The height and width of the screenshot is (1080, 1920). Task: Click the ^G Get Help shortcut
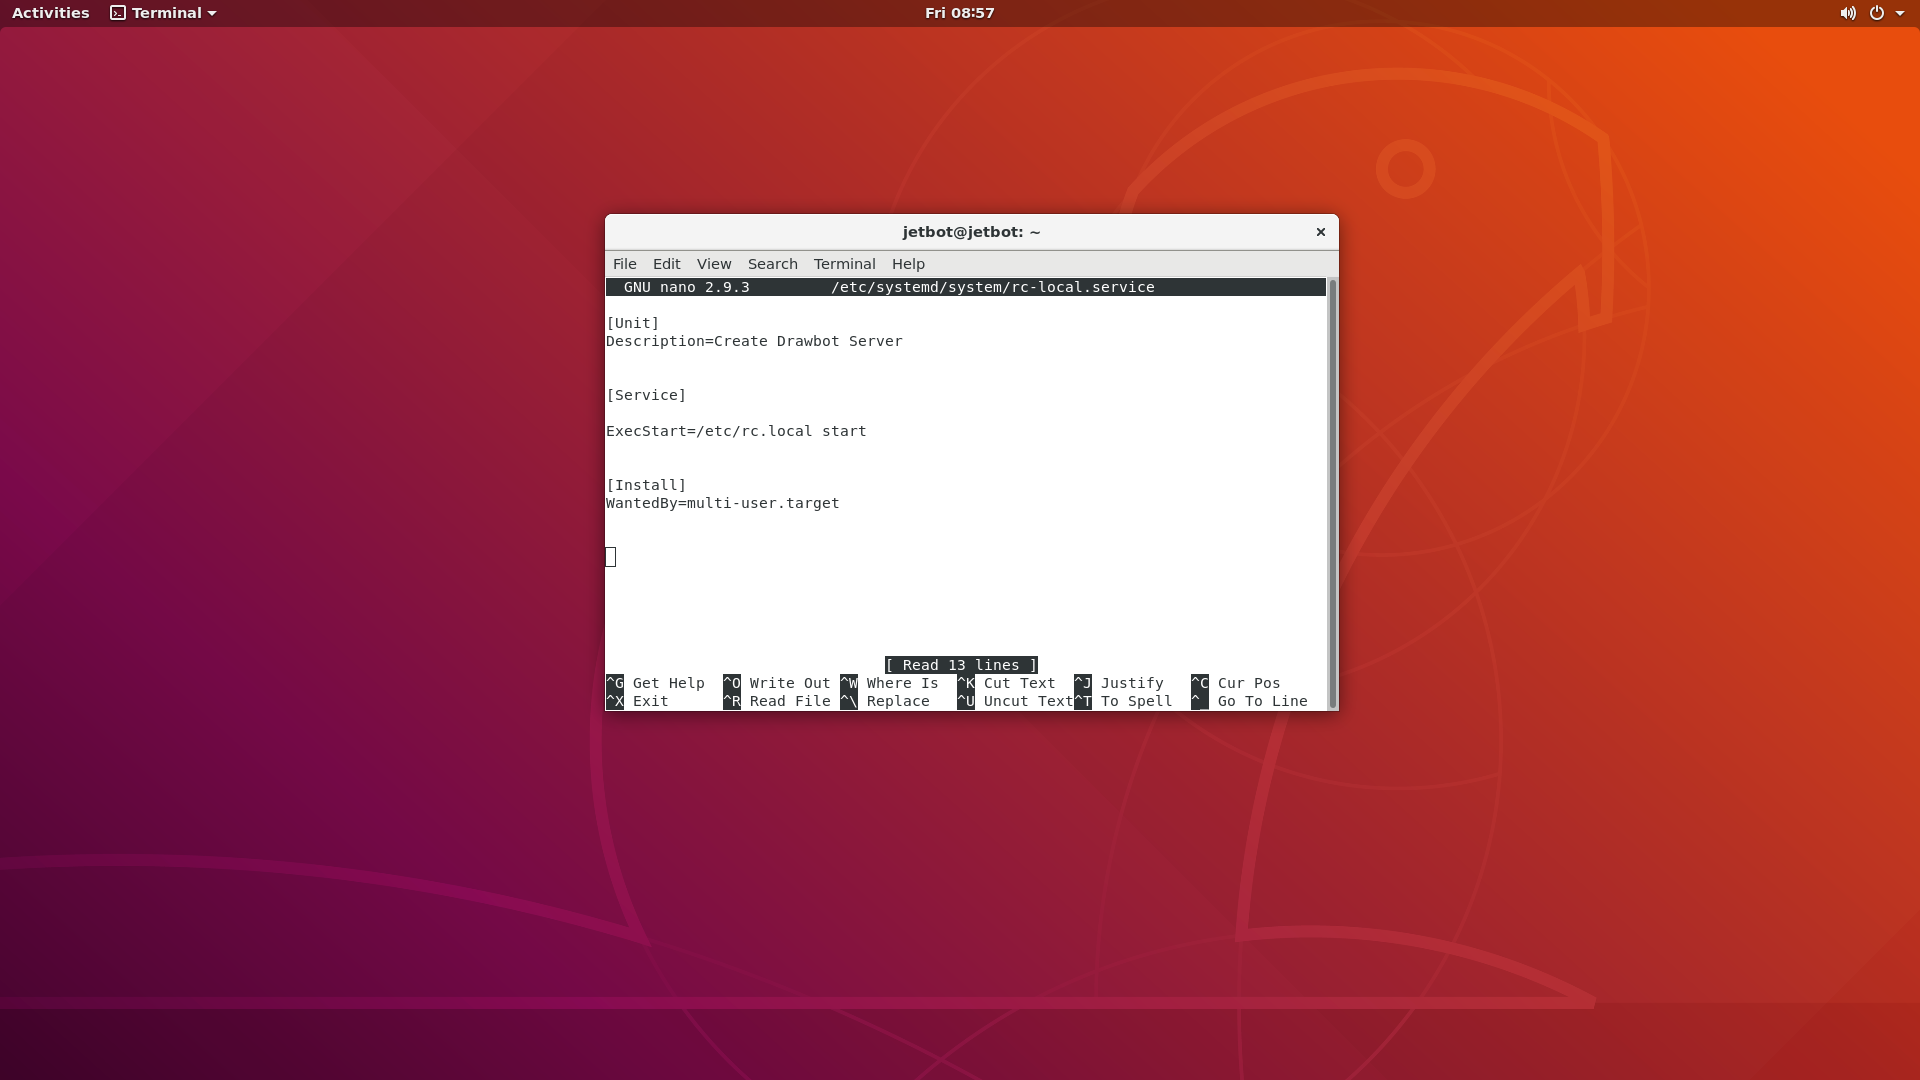click(656, 683)
